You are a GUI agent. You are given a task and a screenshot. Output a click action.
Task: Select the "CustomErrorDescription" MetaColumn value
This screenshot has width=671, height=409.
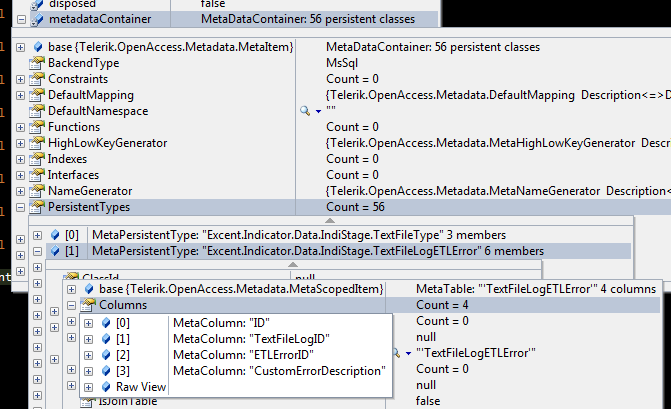point(279,371)
